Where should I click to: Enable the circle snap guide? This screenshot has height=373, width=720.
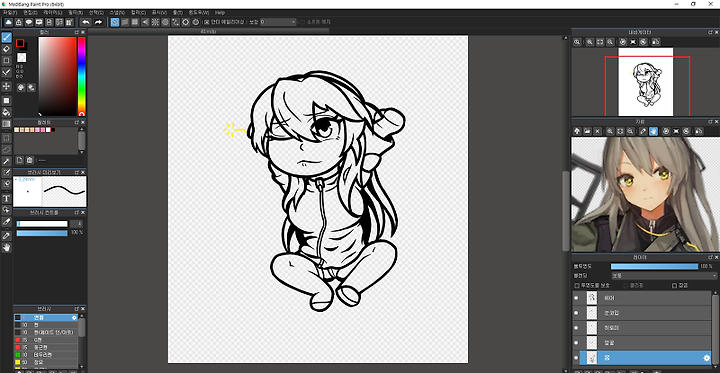[x=165, y=22]
